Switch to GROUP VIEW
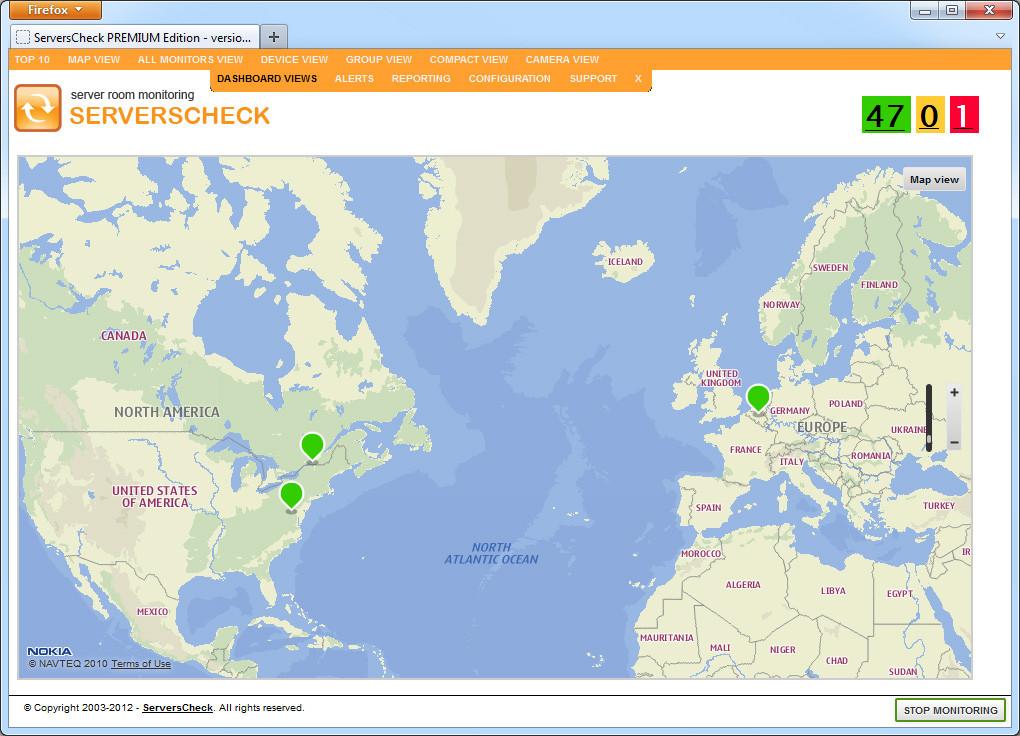Image resolution: width=1020 pixels, height=736 pixels. coord(379,59)
